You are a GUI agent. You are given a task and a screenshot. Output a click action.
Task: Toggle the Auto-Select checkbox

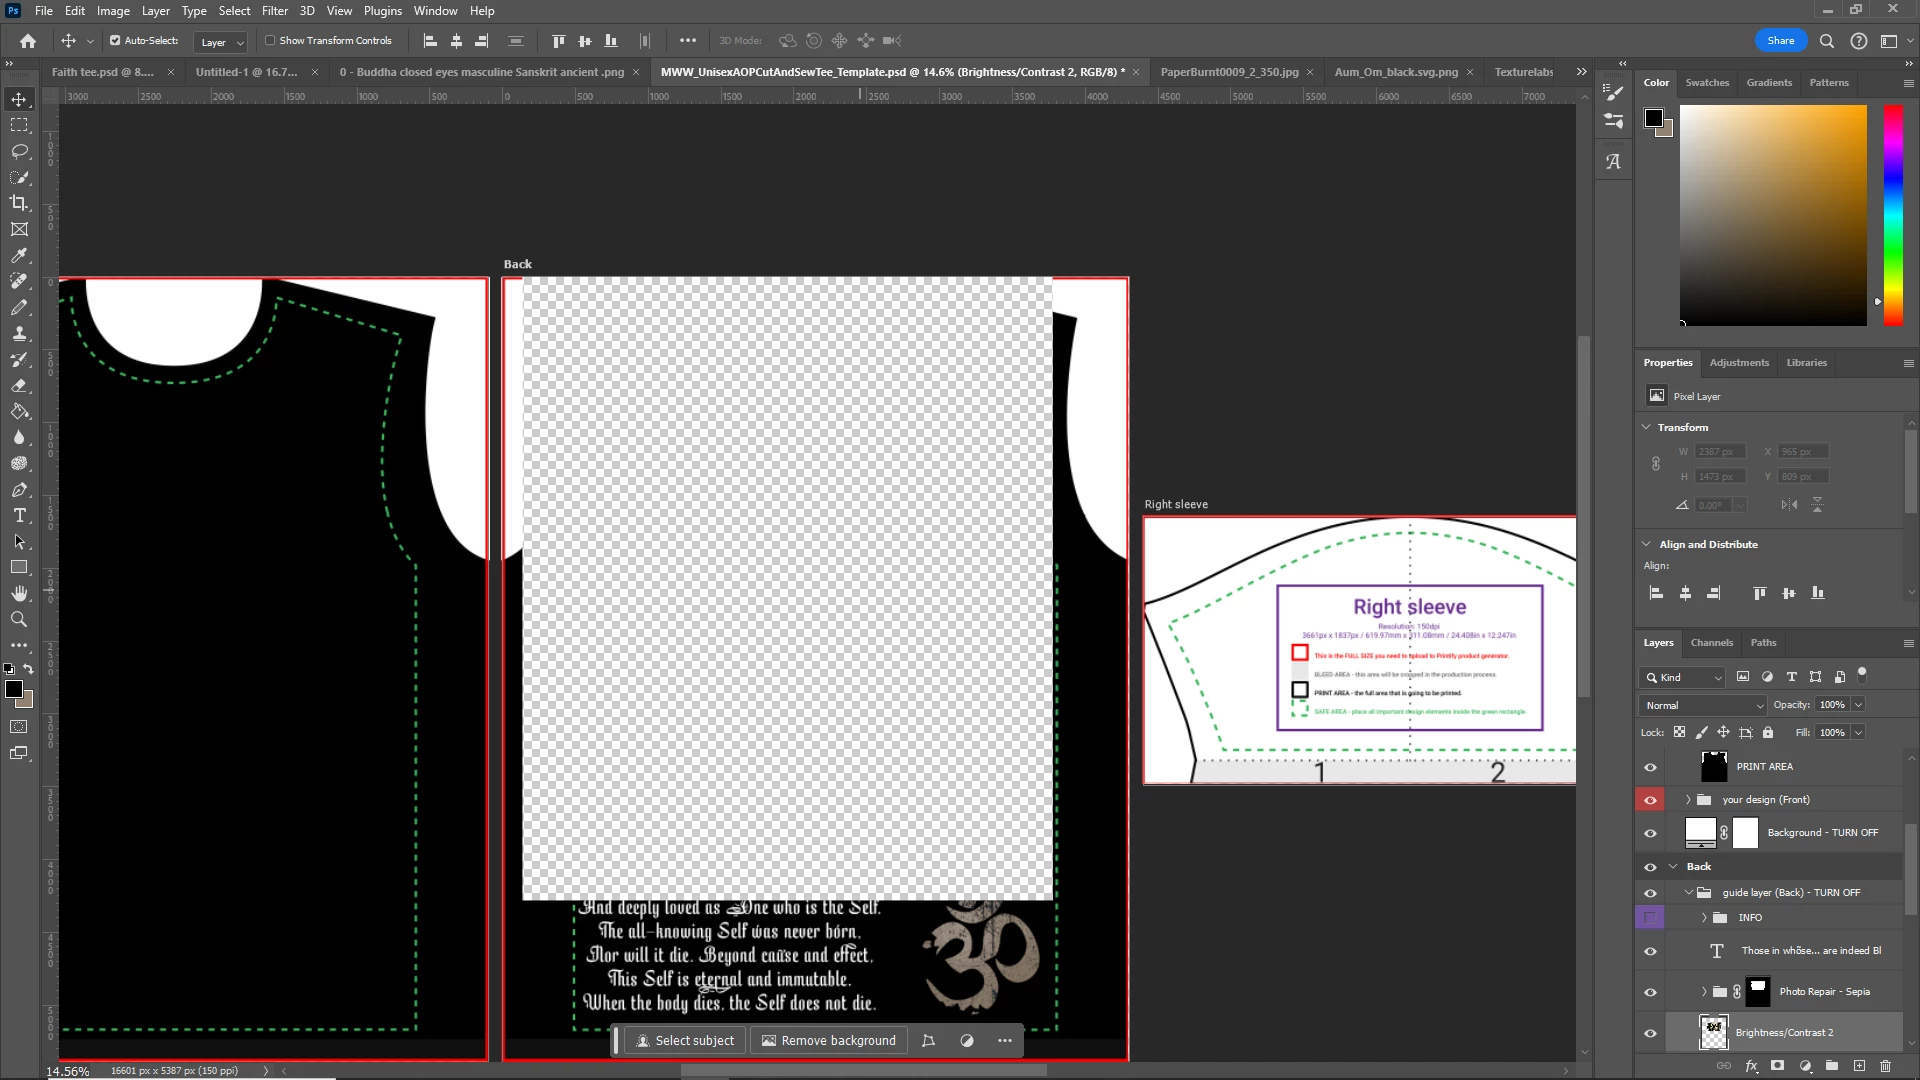click(115, 41)
